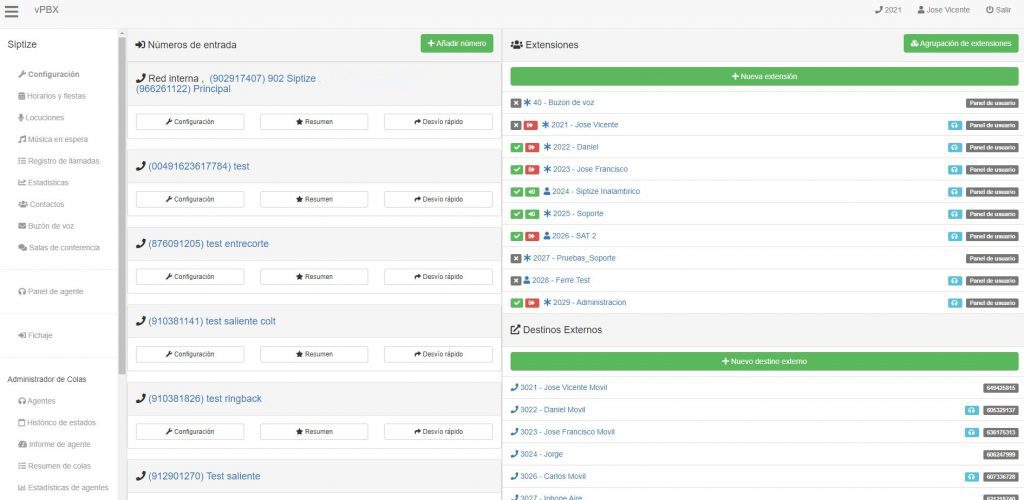
Task: Click the Añadir número button
Action: click(456, 44)
